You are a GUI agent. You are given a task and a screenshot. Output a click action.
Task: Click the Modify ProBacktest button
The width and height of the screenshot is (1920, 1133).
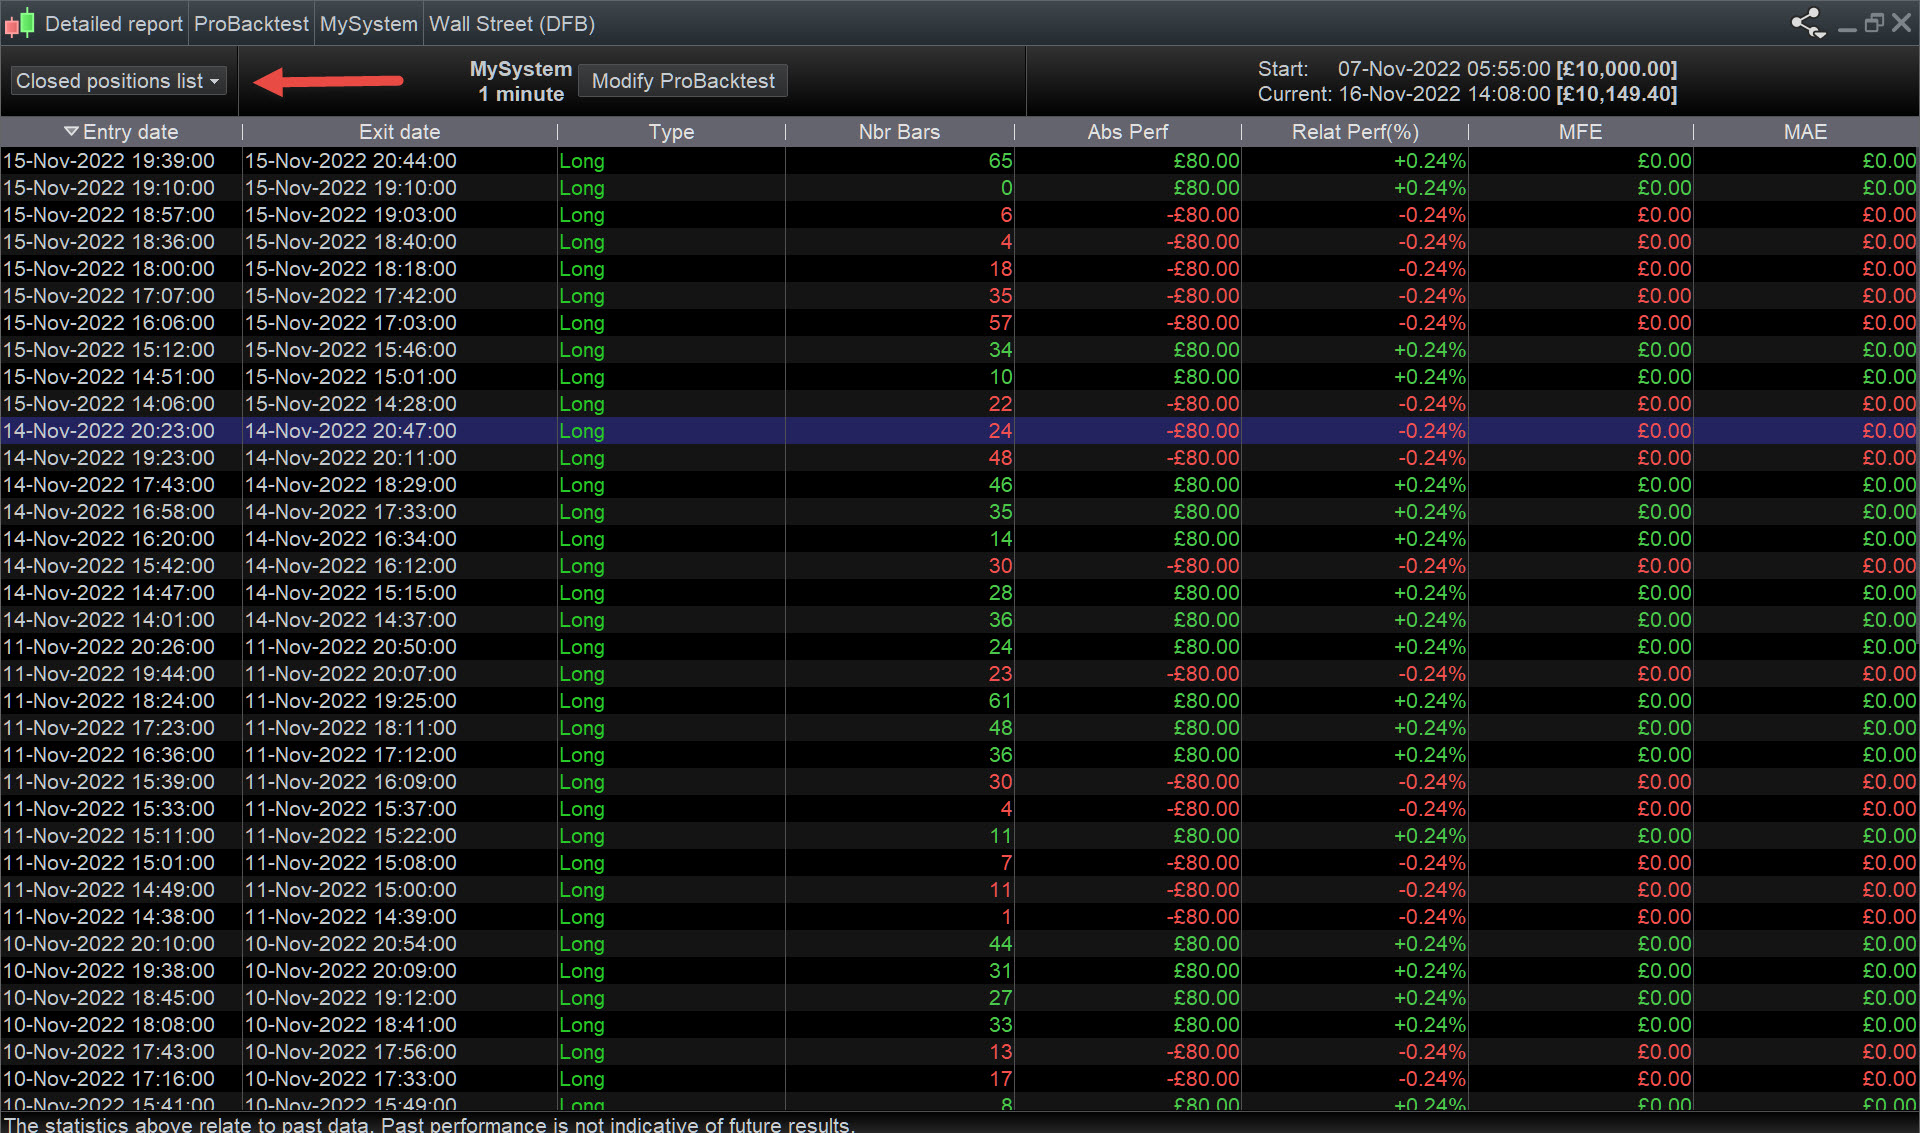point(683,81)
